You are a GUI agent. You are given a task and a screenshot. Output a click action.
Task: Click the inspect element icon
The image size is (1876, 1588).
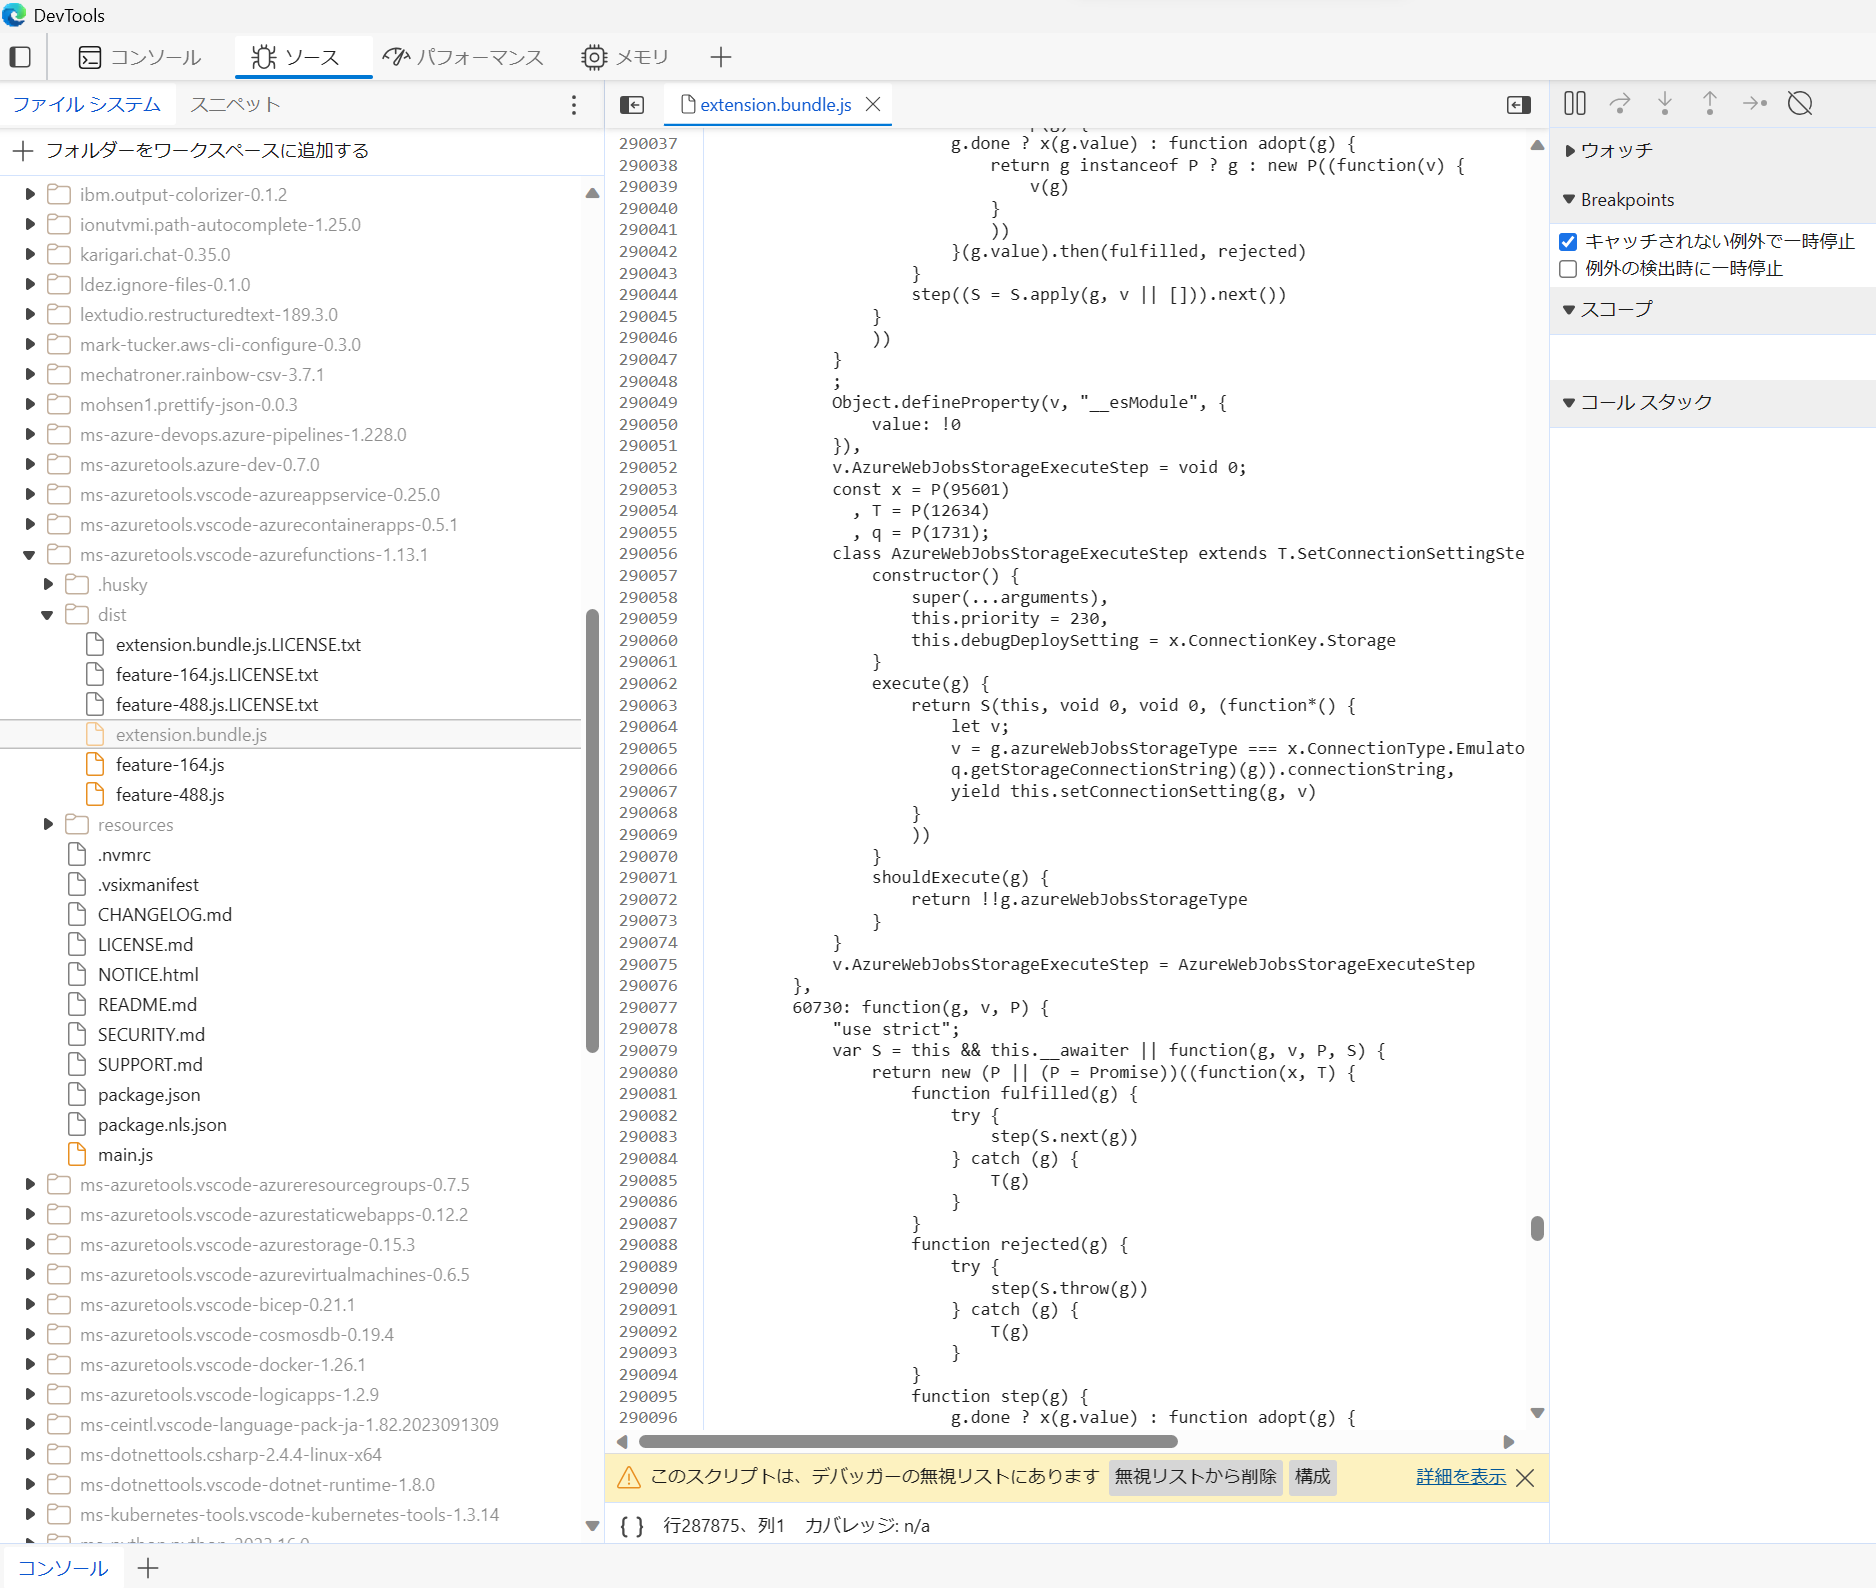click(x=20, y=57)
